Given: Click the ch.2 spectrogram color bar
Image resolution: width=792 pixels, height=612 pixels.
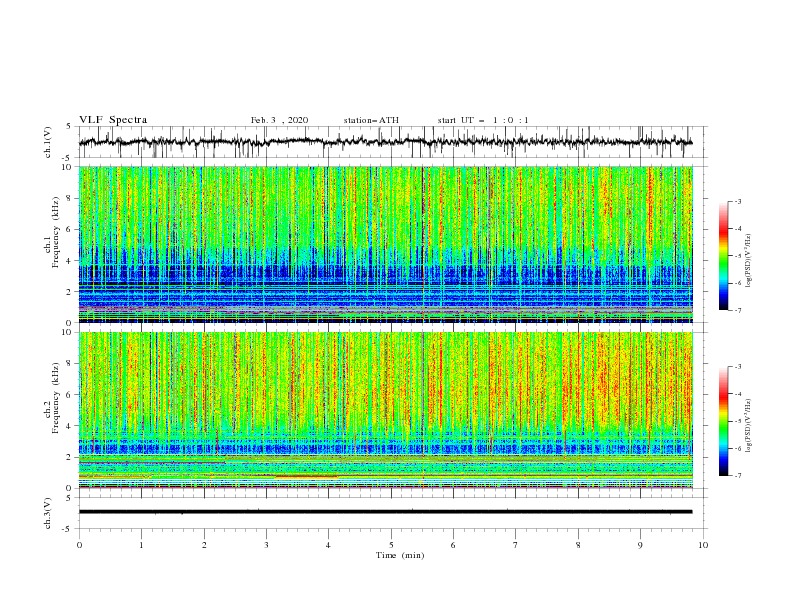Looking at the screenshot, I should pyautogui.click(x=723, y=421).
